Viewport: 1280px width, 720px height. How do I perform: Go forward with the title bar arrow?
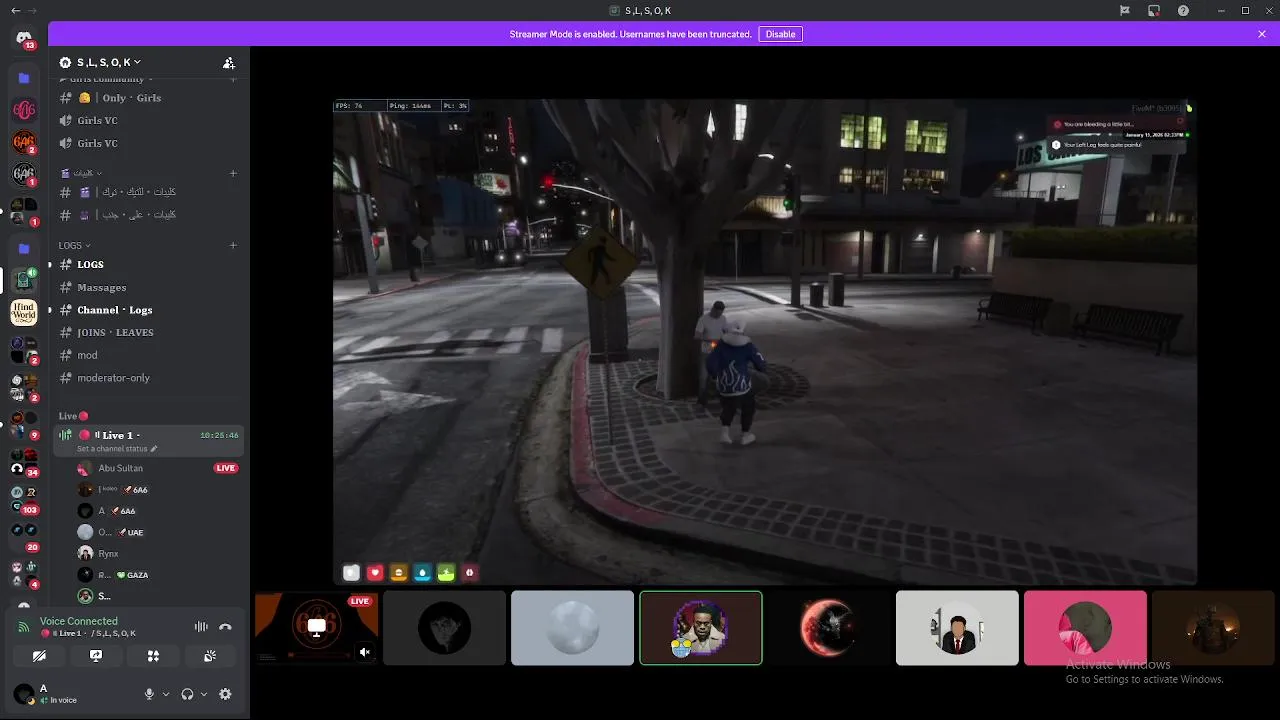tap(33, 10)
